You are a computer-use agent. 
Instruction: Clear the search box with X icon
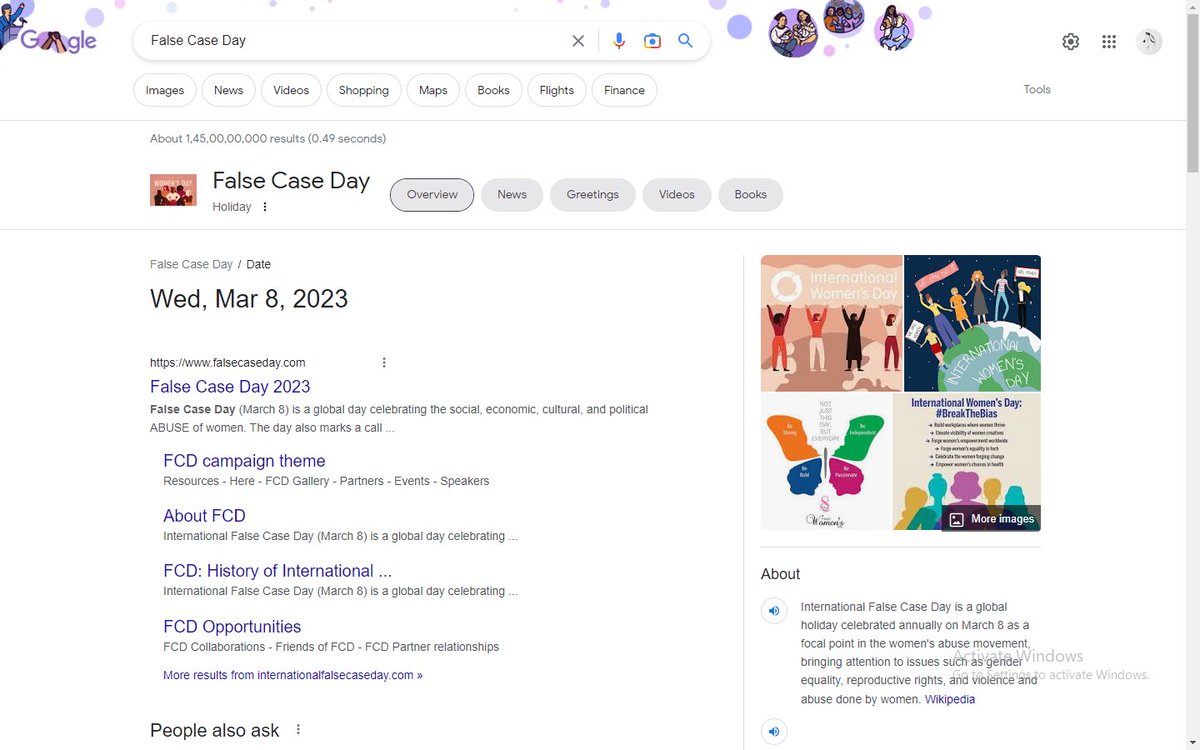click(x=578, y=41)
